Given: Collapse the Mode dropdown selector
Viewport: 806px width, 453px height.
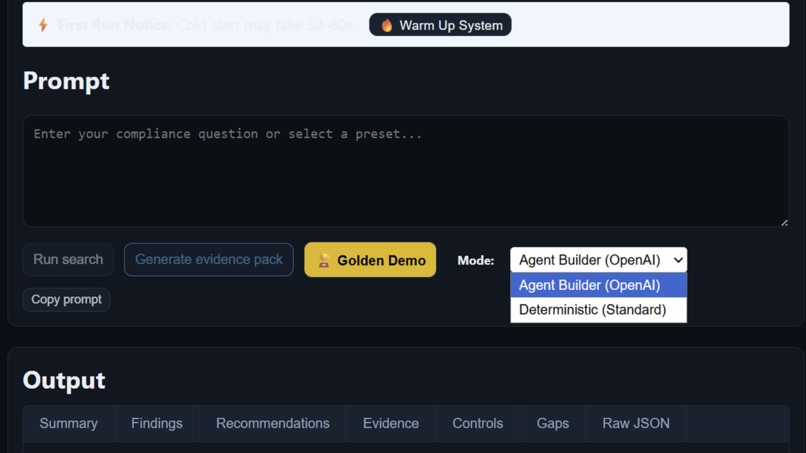Looking at the screenshot, I should coord(598,260).
